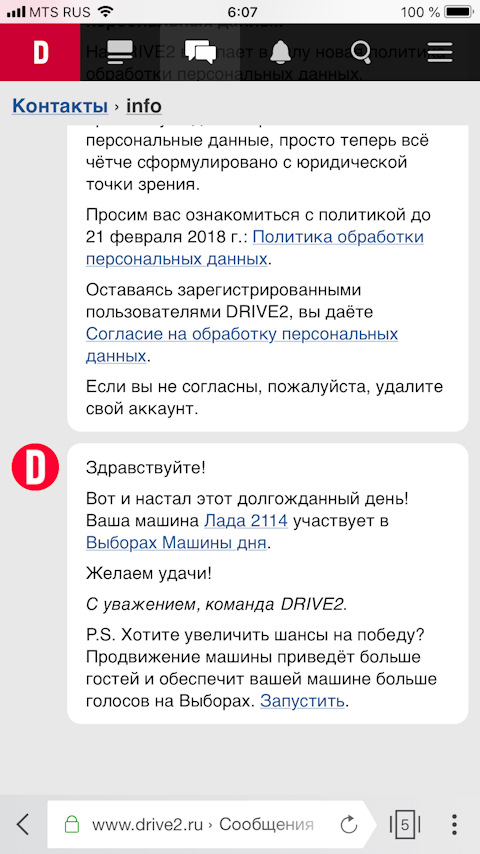Screen dimensions: 480x854
Task: Click the search magnifier icon
Action: (x=360, y=53)
